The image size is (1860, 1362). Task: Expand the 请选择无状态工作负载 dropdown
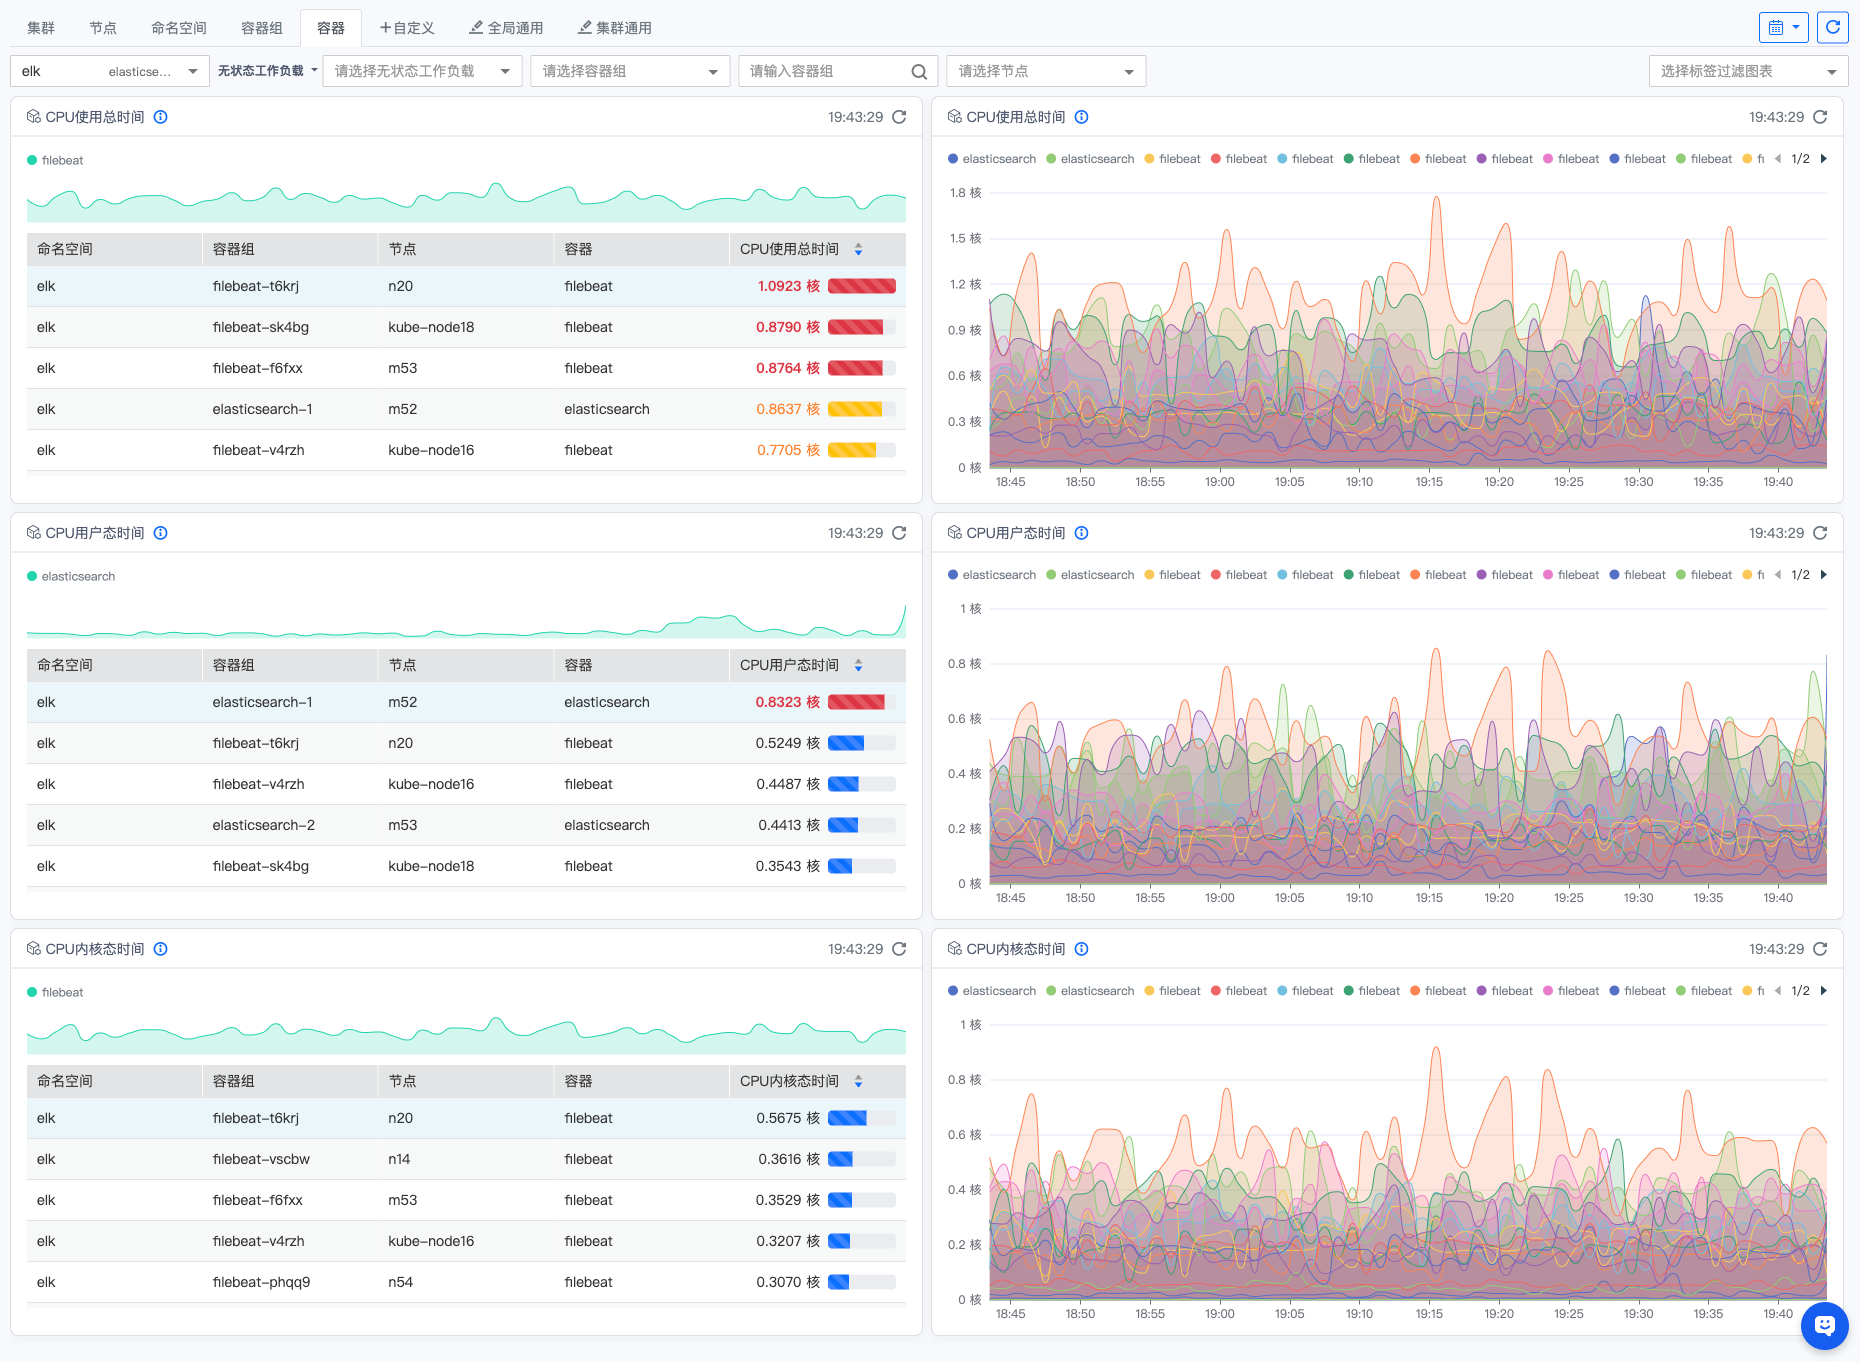click(x=422, y=72)
